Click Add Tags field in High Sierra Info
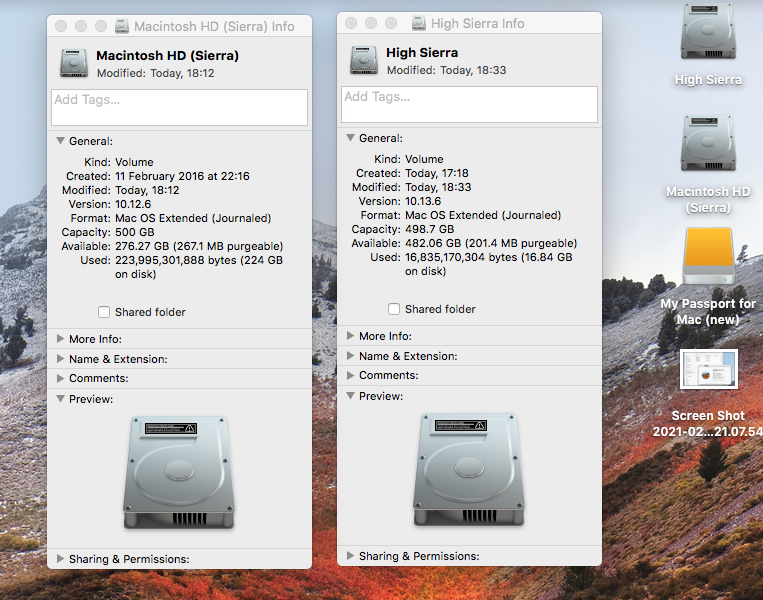763x600 pixels. (470, 104)
